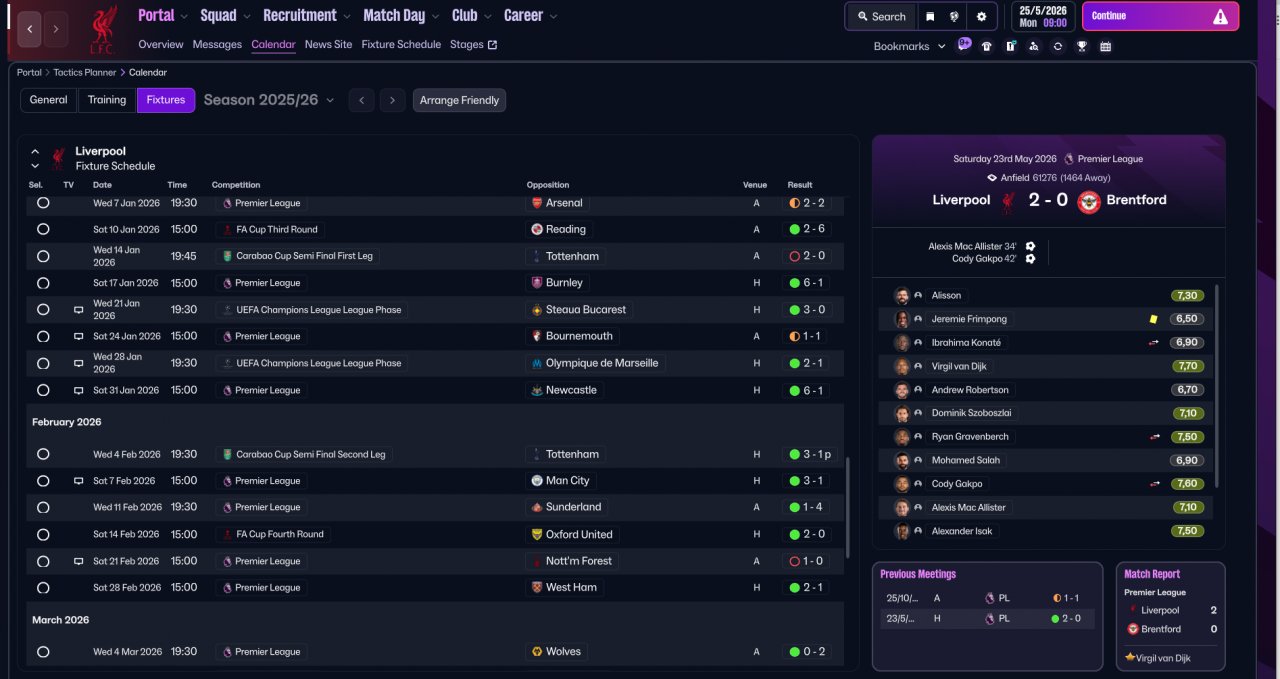The image size is (1280, 679).
Task: Open the settings gear icon
Action: (x=981, y=16)
